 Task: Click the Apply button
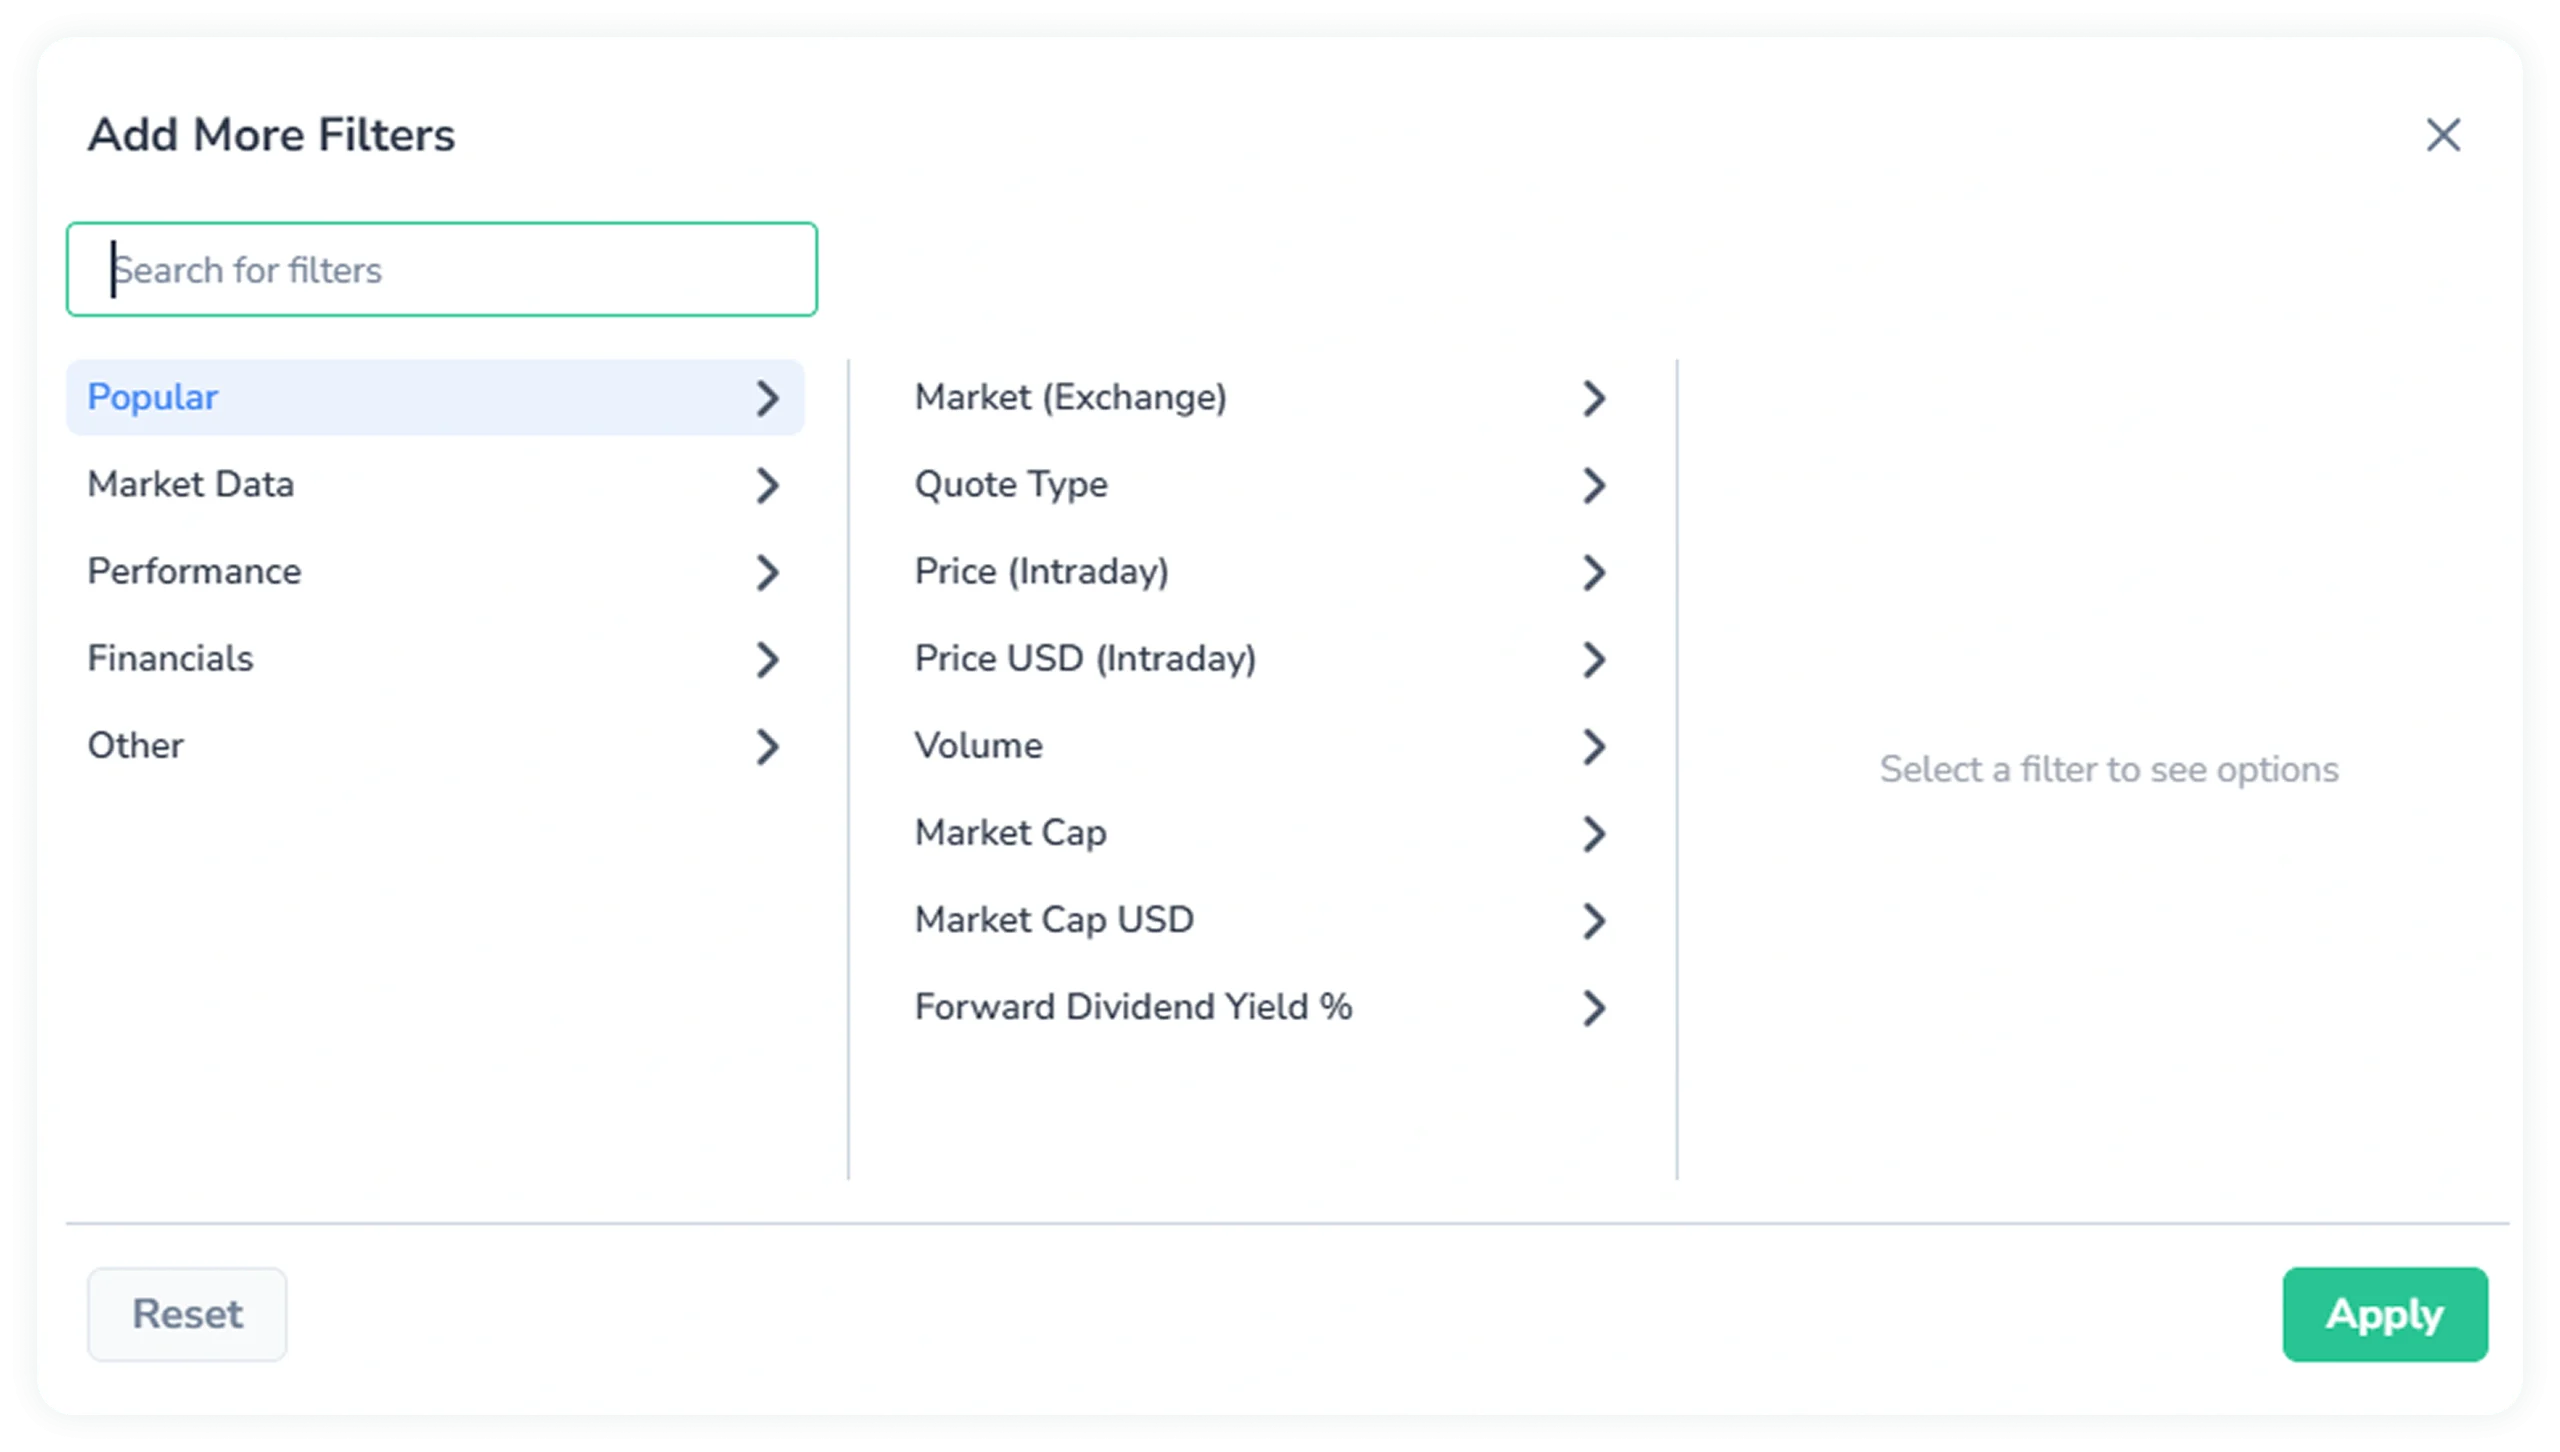click(2385, 1315)
